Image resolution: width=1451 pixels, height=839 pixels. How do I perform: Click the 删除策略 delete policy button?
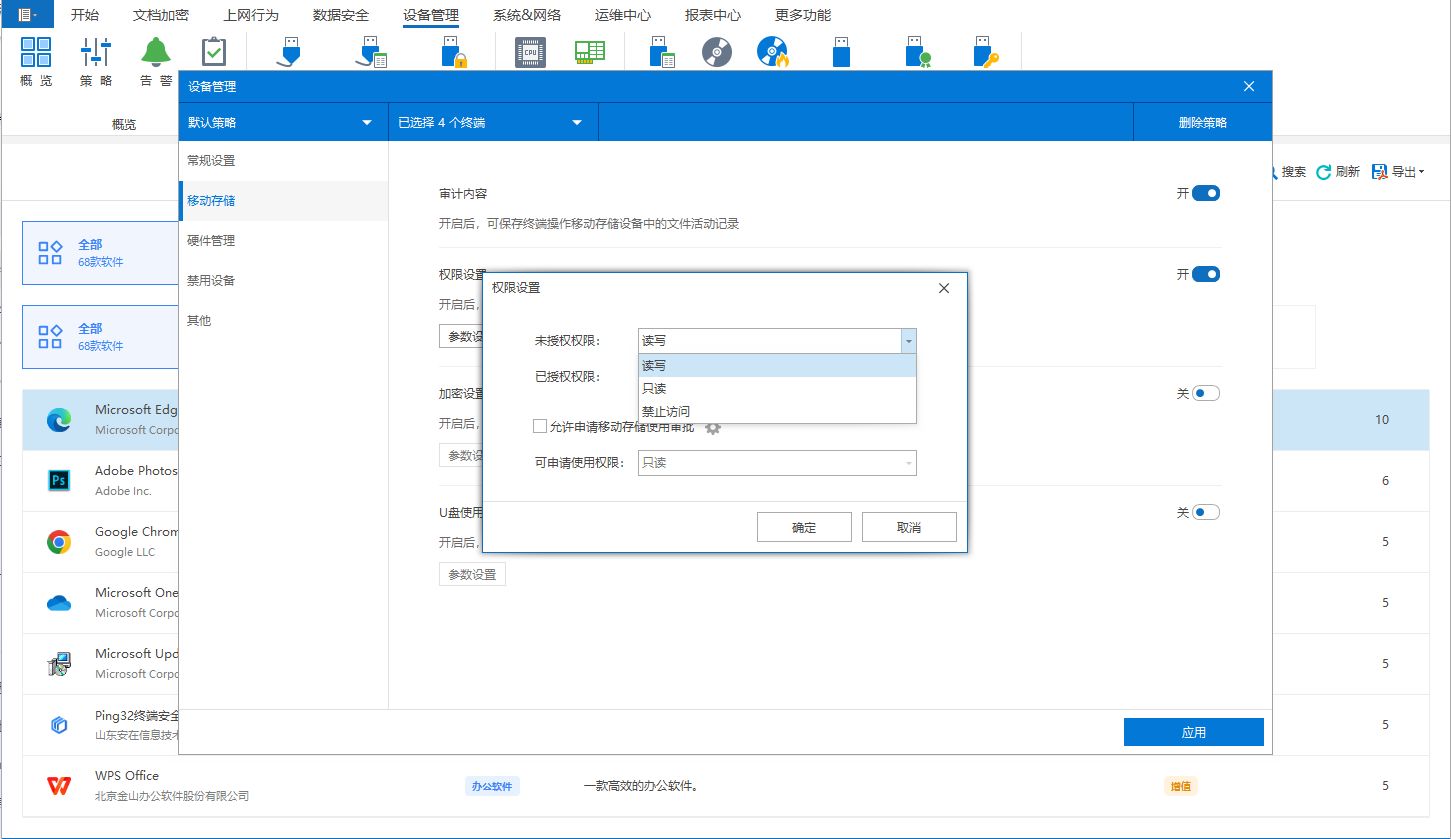point(1203,123)
